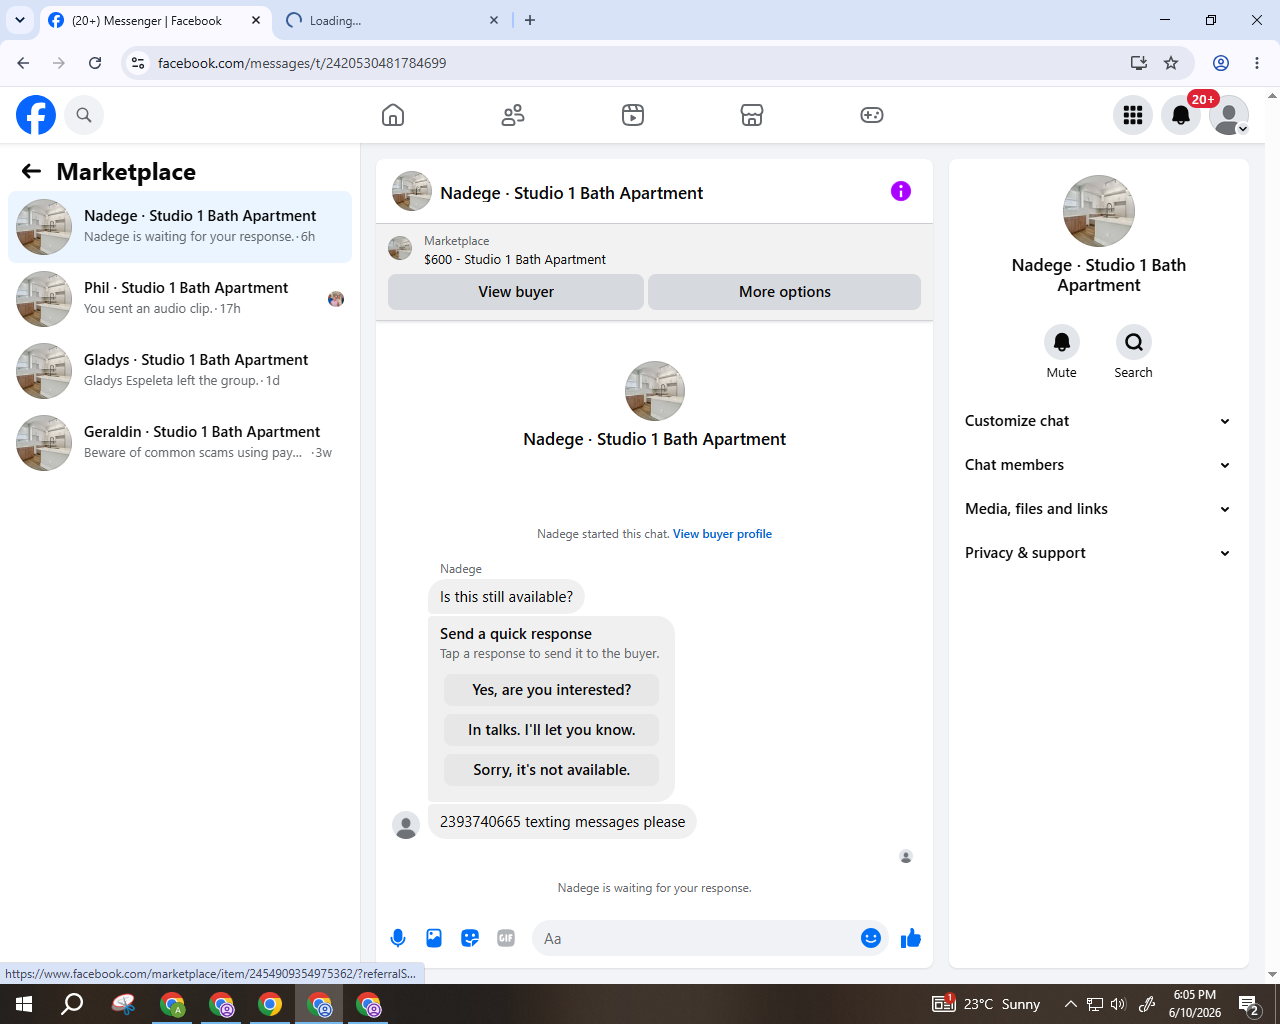Viewport: 1280px width, 1024px height.
Task: Expand the Chat members section
Action: [x=1099, y=465]
